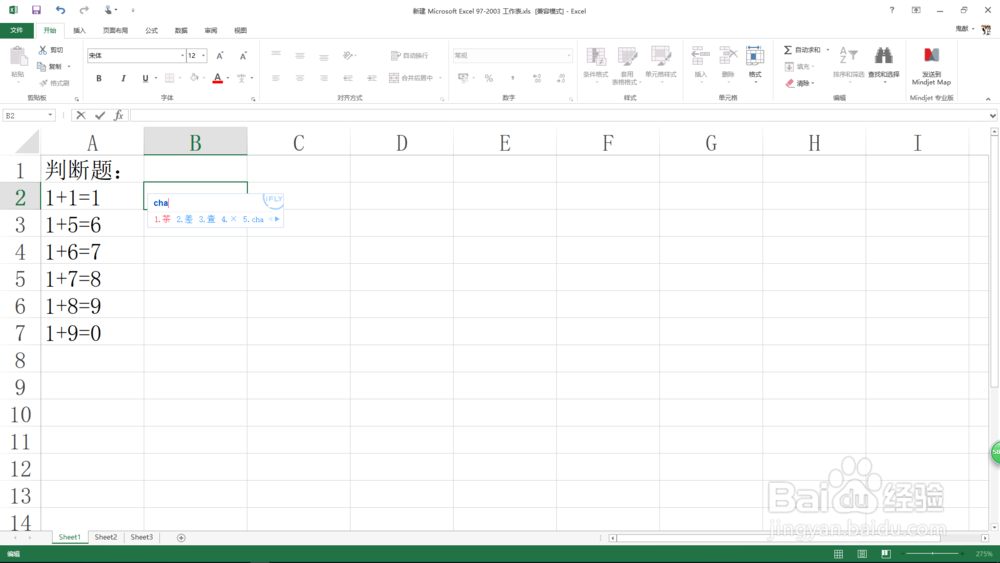Image resolution: width=1000 pixels, height=563 pixels.
Task: Switch to the Formulas tab
Action: point(151,30)
